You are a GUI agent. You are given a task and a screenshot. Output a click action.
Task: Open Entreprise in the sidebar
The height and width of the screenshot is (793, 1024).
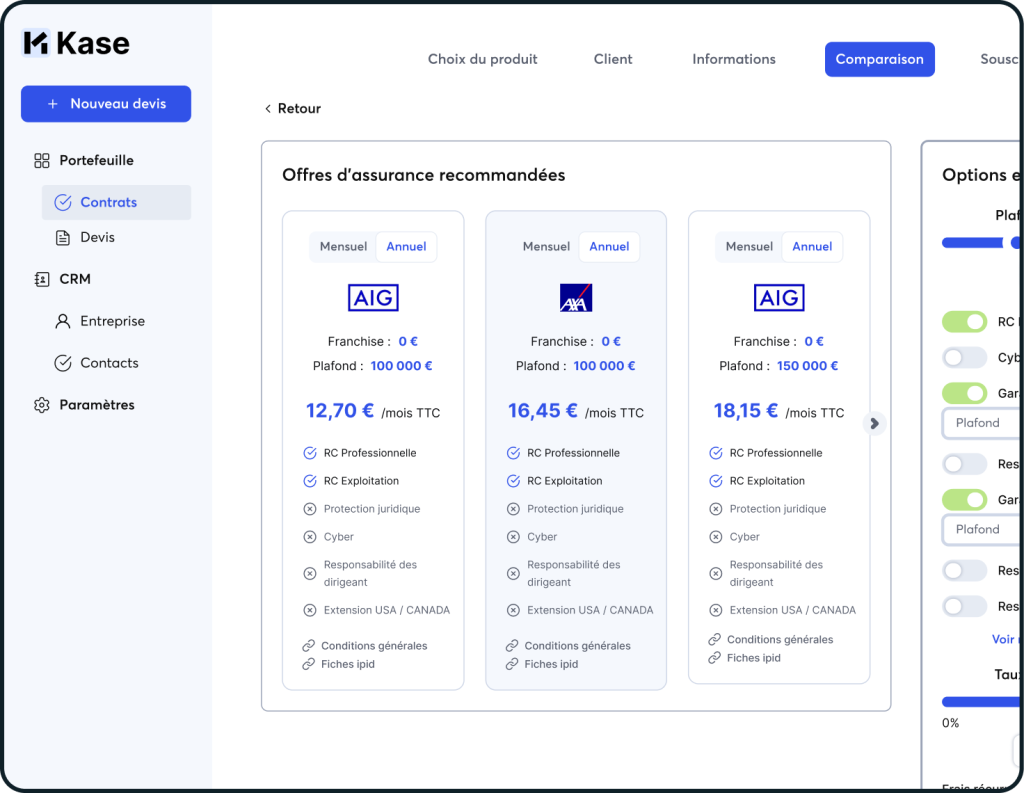(112, 321)
